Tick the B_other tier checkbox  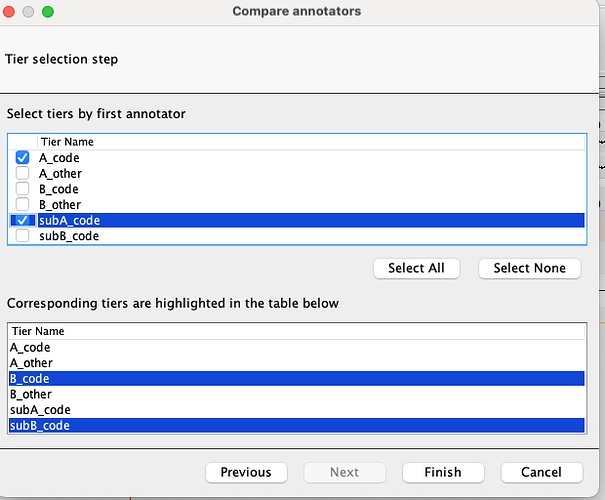(23, 205)
